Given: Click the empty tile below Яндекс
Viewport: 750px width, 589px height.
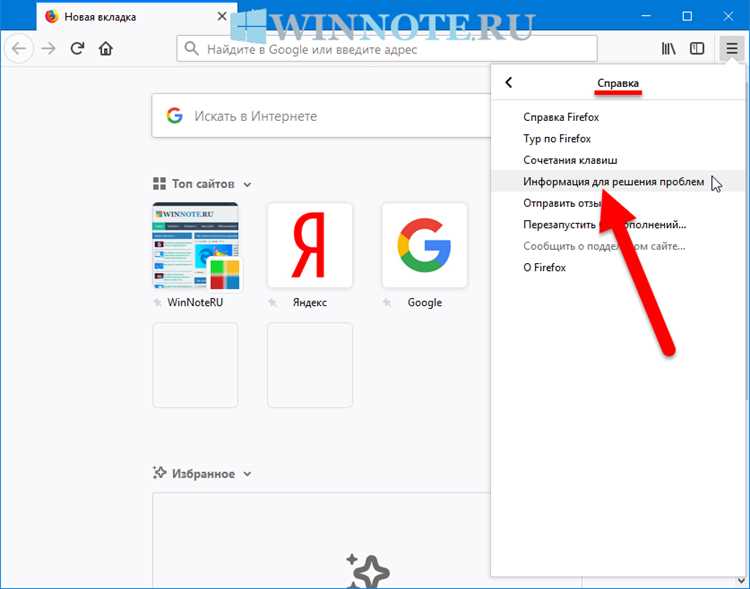Looking at the screenshot, I should [x=310, y=365].
